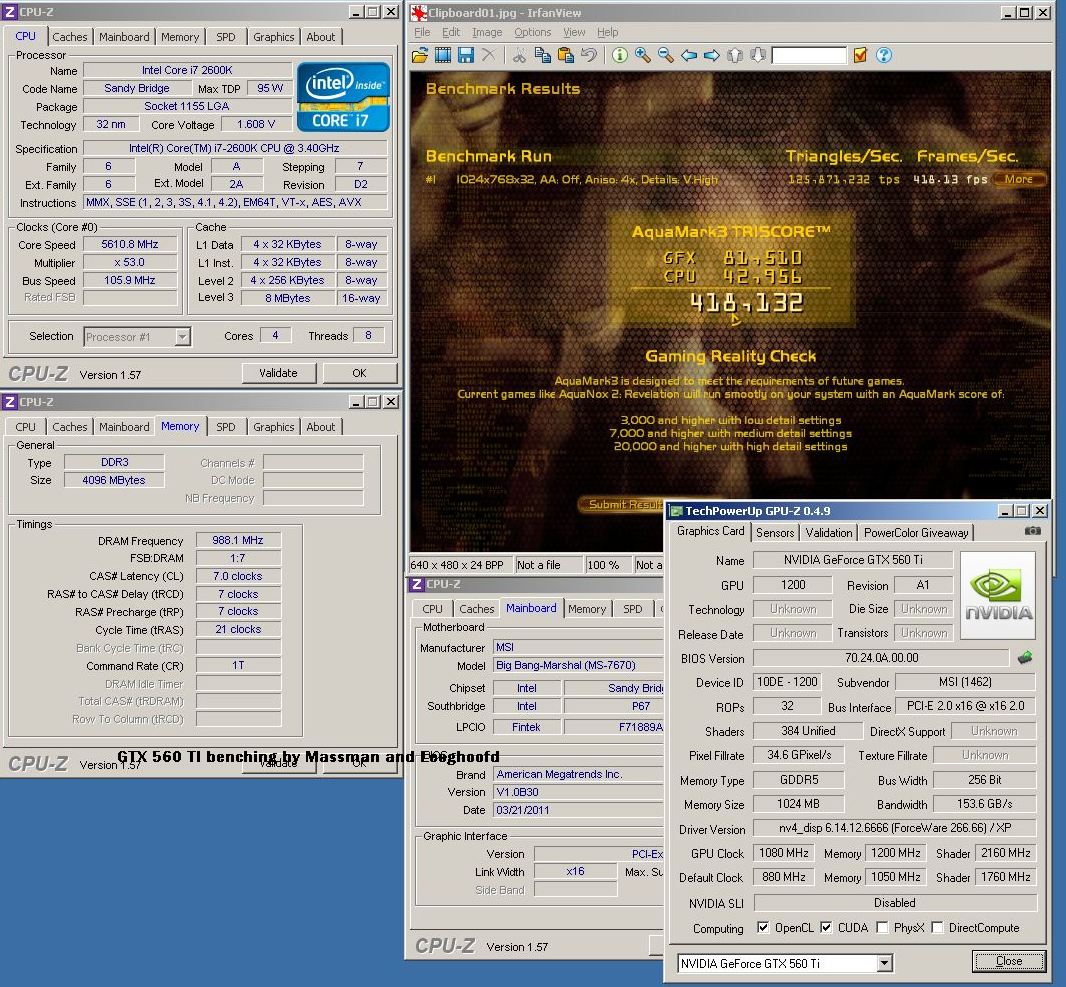Image resolution: width=1066 pixels, height=987 pixels.
Task: Go to previous image with left arrow
Action: click(x=689, y=56)
